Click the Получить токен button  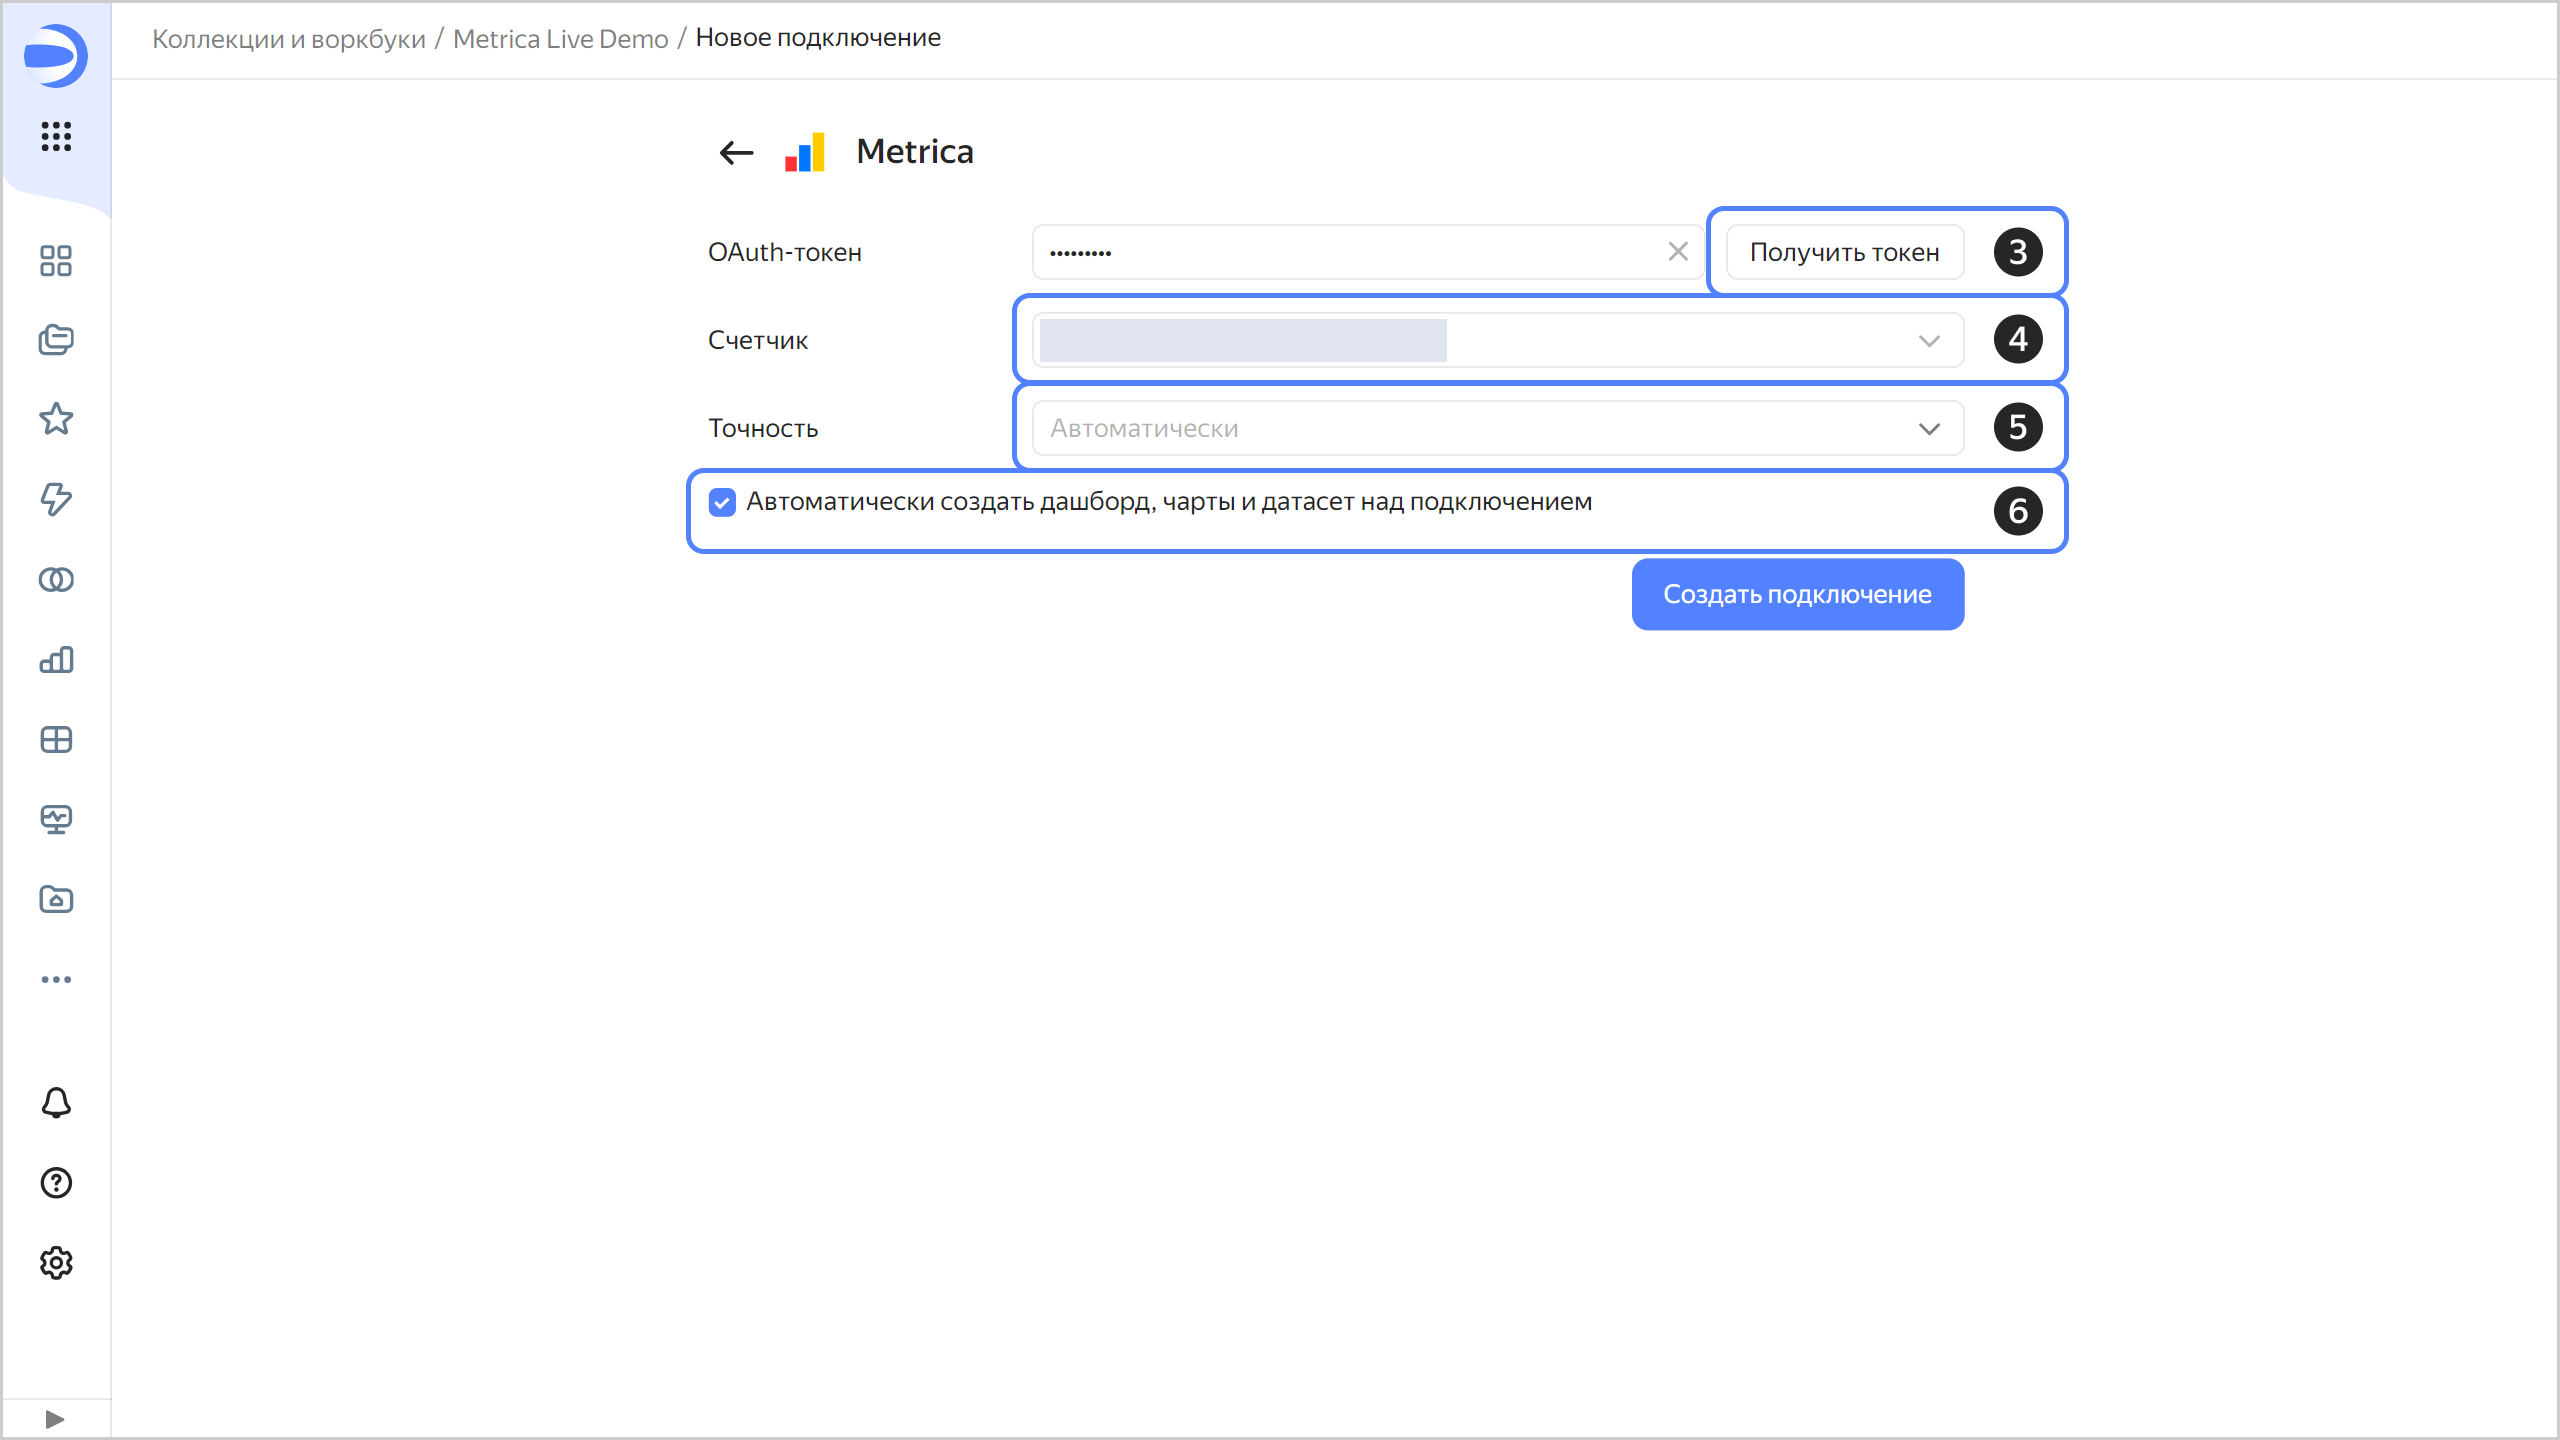1844,253
